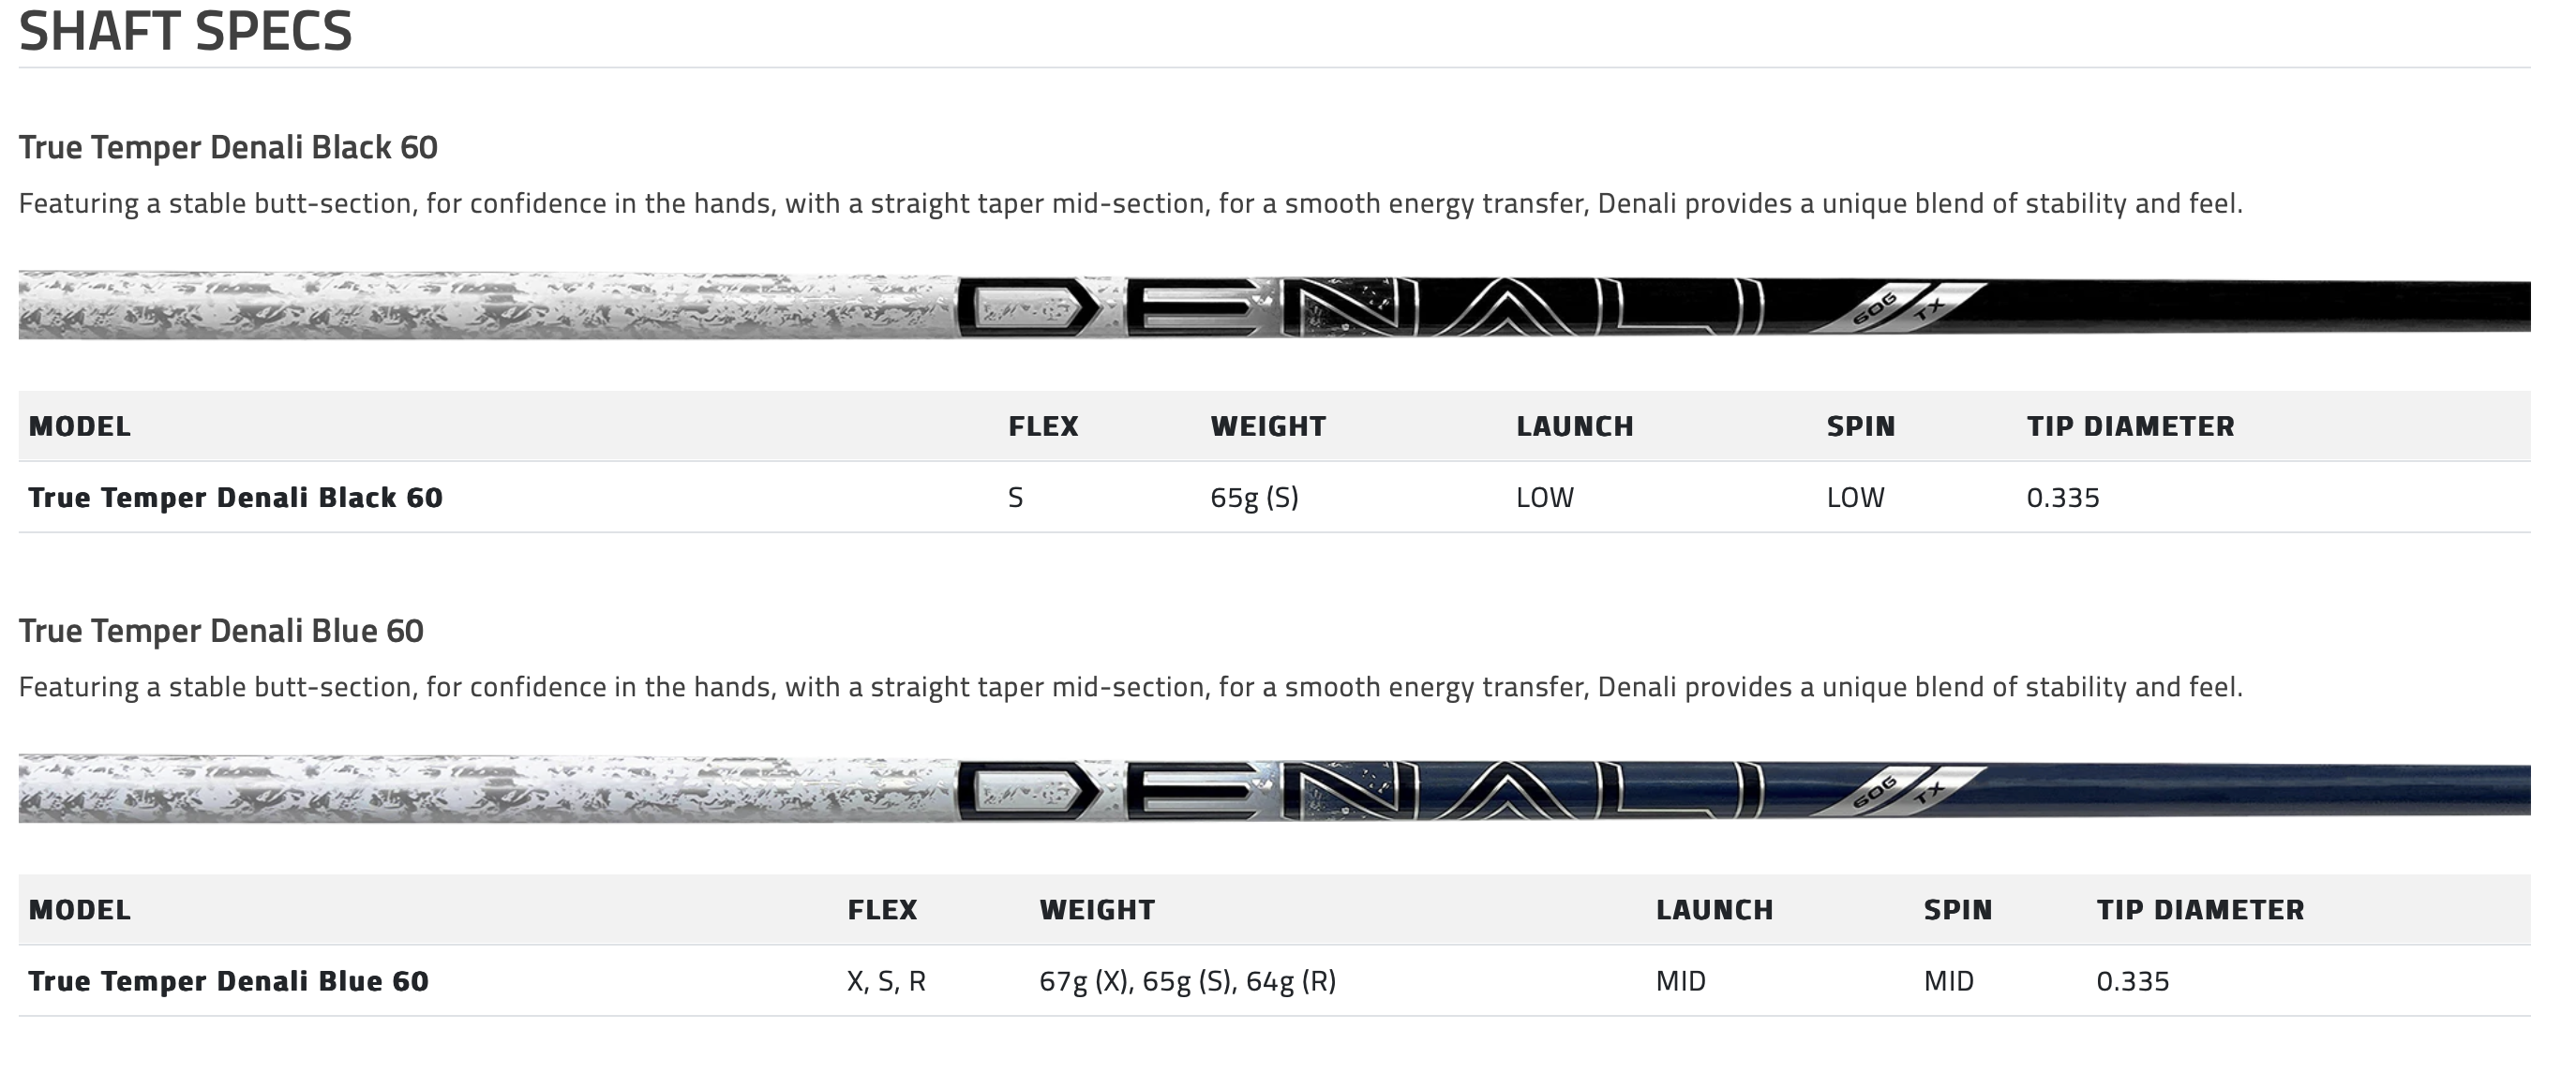The width and height of the screenshot is (2576, 1074).
Task: Click the True Temper Denali Blue 60 heading
Action: 221,631
